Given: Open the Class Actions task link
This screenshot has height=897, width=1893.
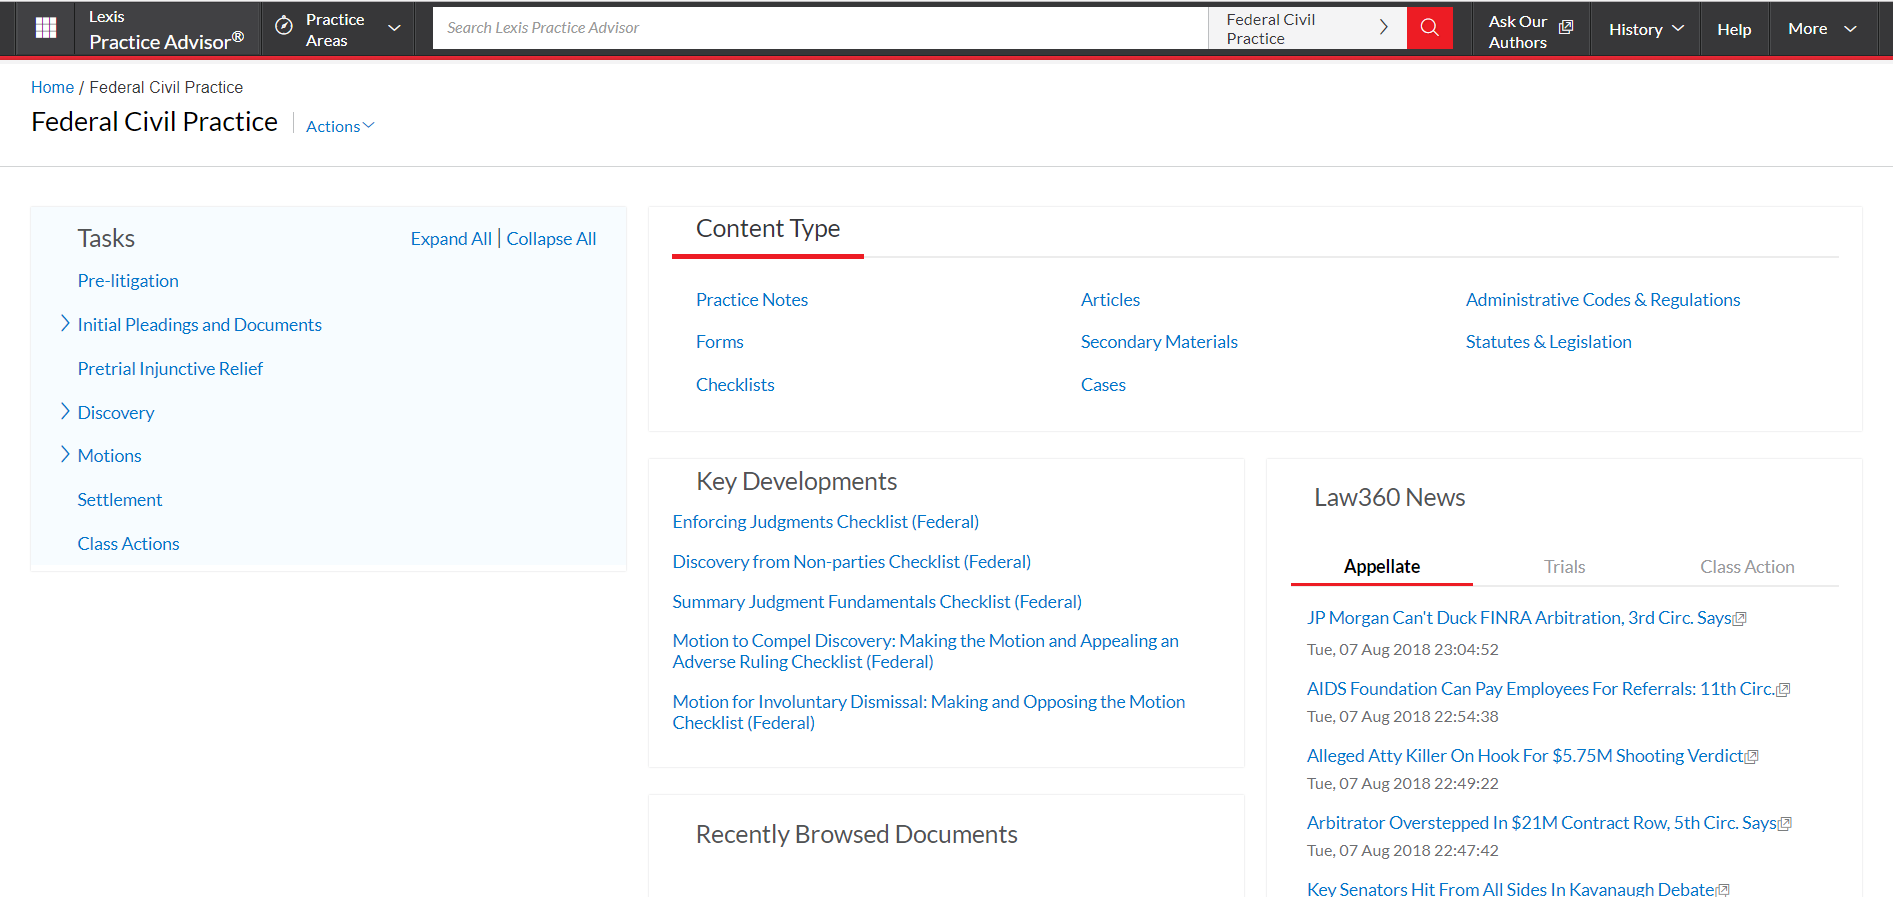Looking at the screenshot, I should [128, 544].
